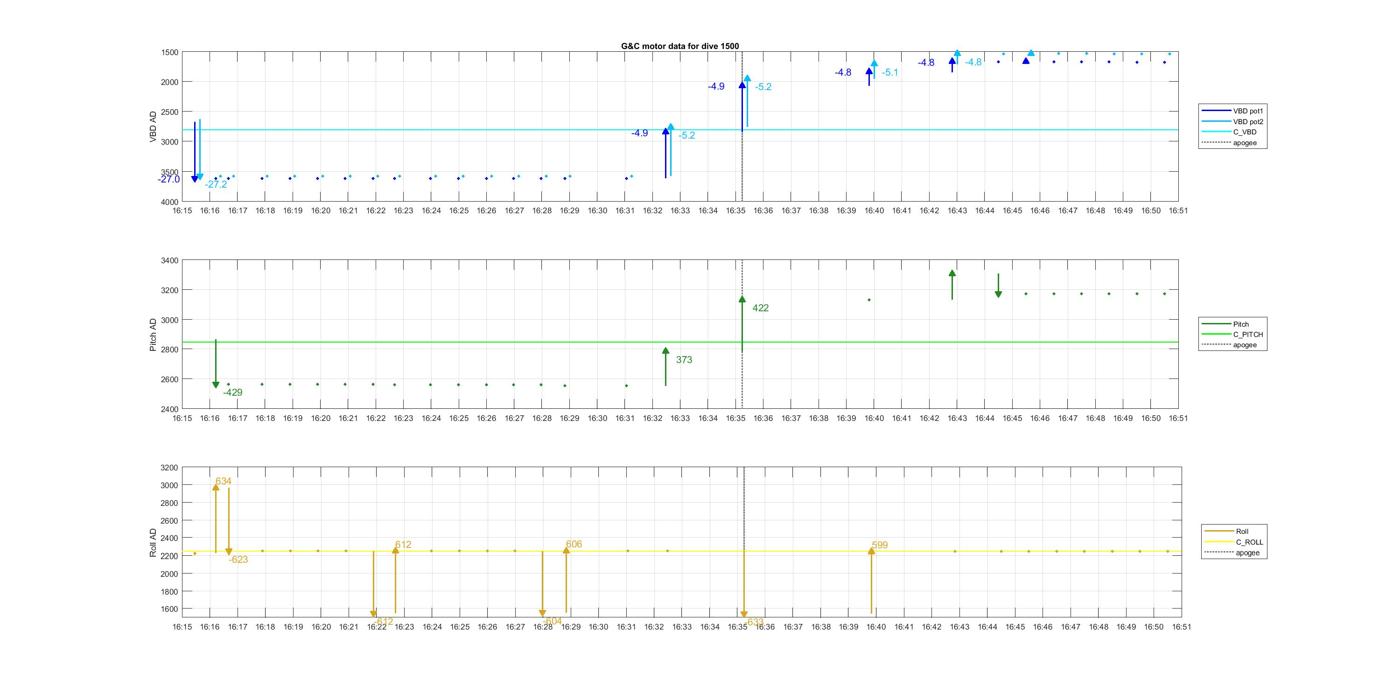This screenshot has width=1400, height=693.
Task: Click the "3400" tick on the Pitch axis
Action: tap(170, 260)
